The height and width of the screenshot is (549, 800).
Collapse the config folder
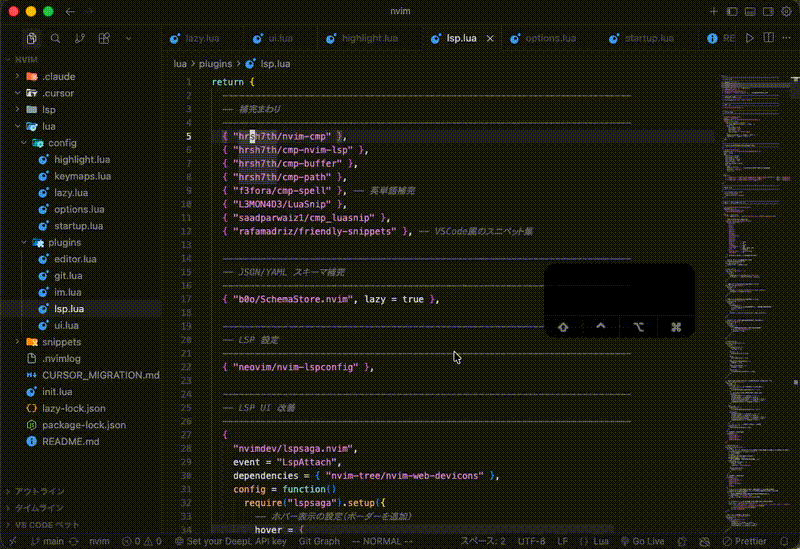62,143
